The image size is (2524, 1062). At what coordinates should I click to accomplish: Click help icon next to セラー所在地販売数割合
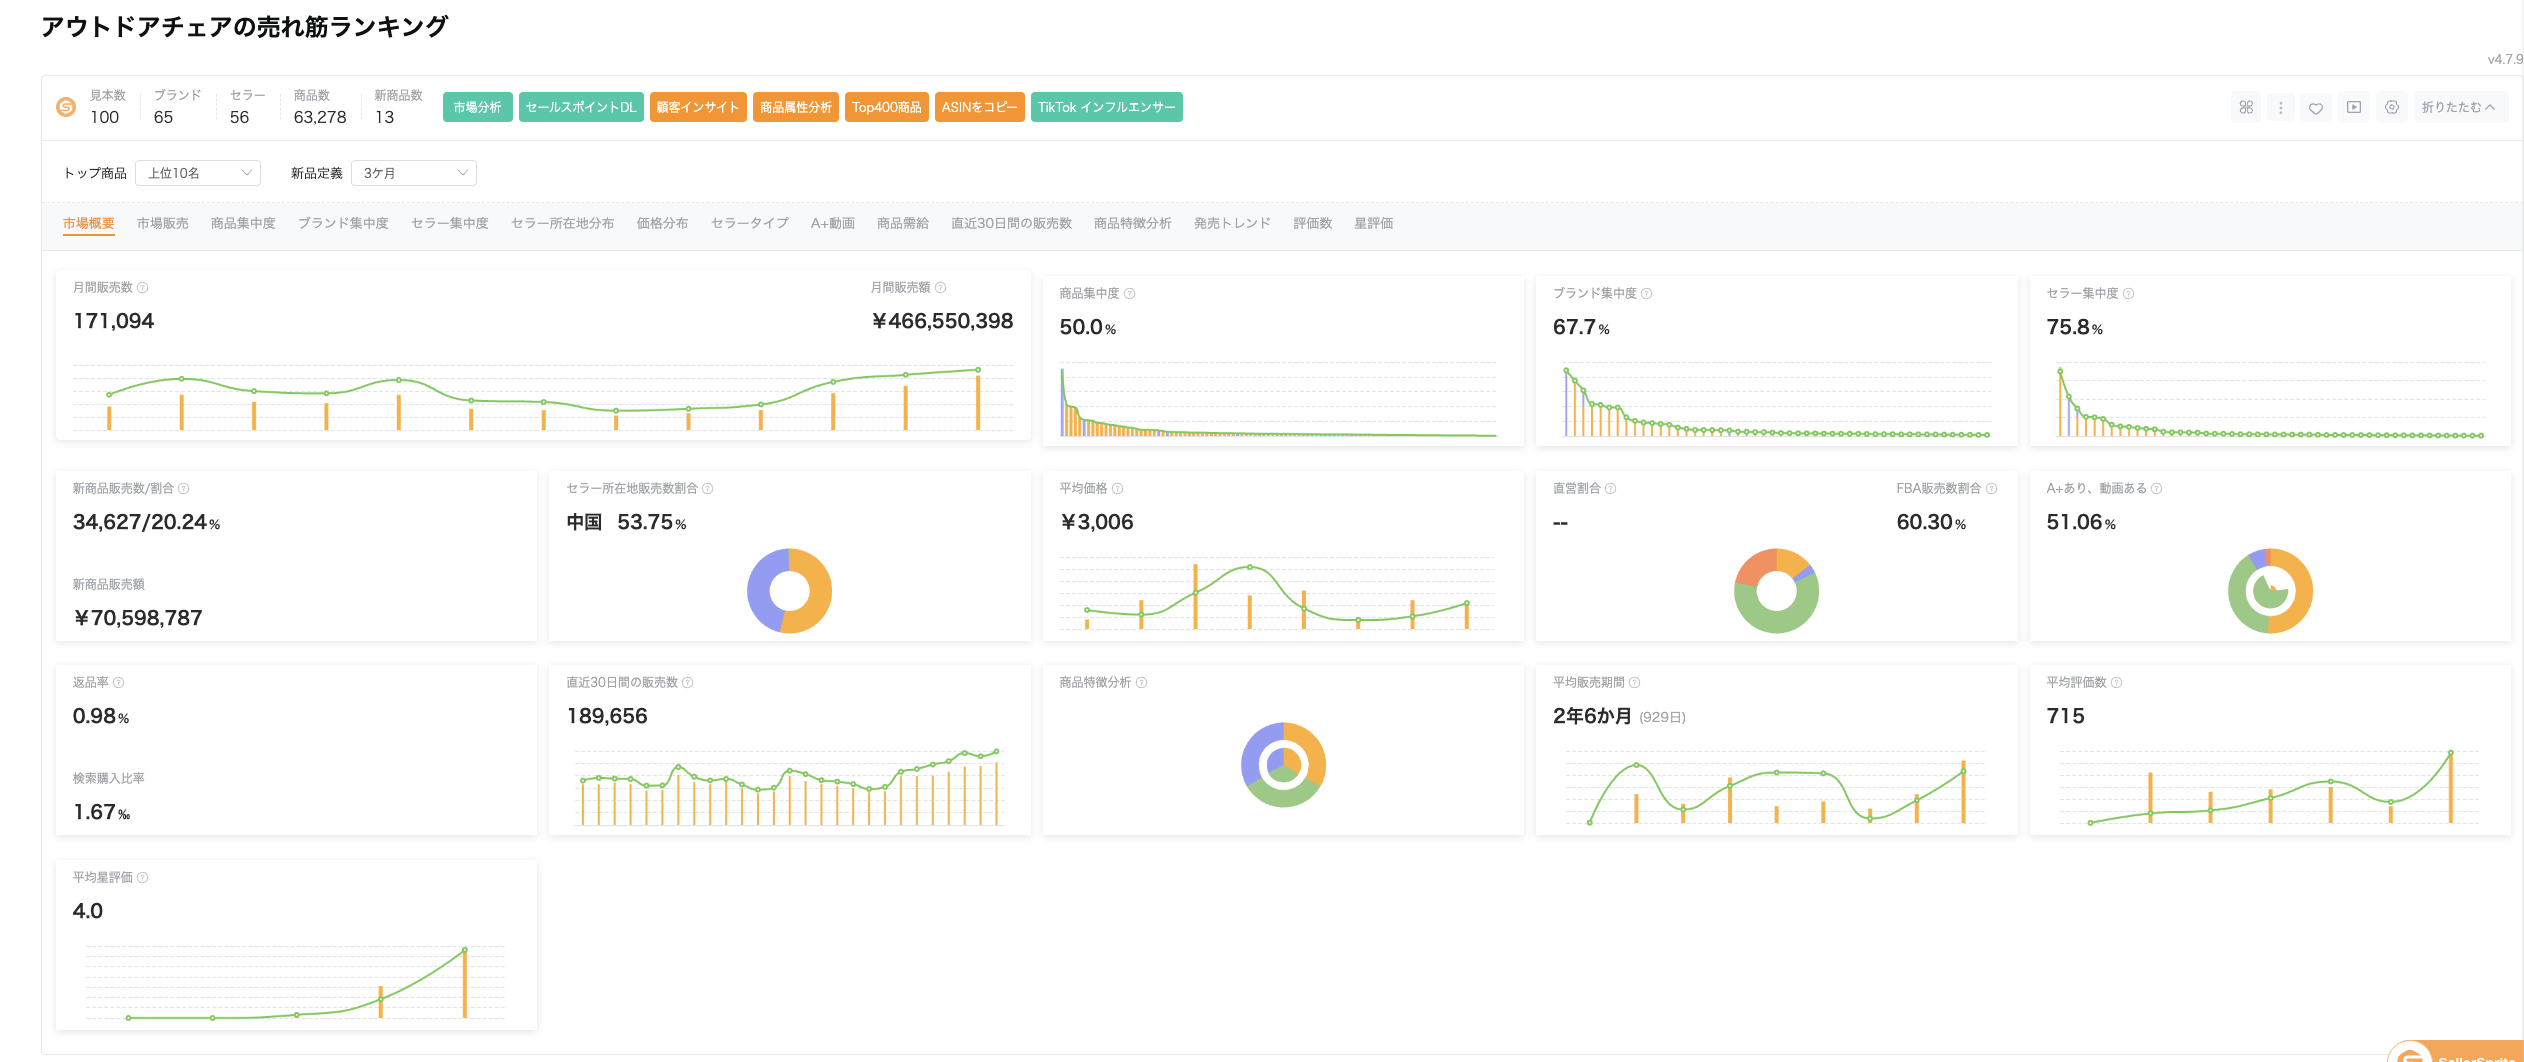707,489
